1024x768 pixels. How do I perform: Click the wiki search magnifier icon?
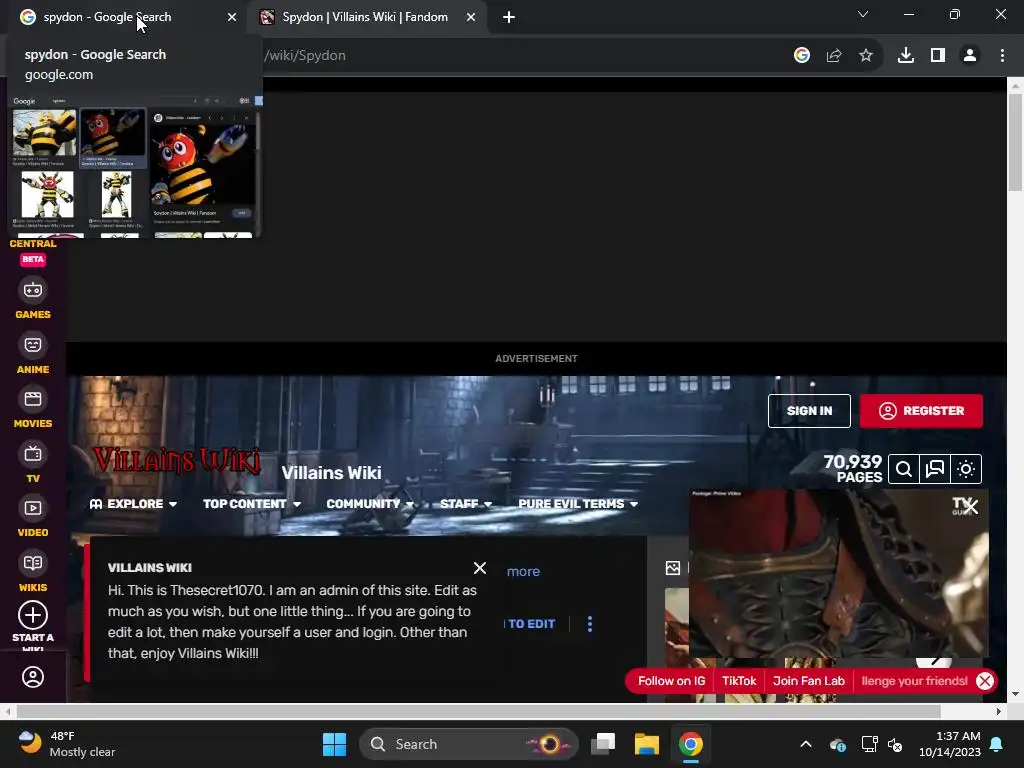point(904,469)
